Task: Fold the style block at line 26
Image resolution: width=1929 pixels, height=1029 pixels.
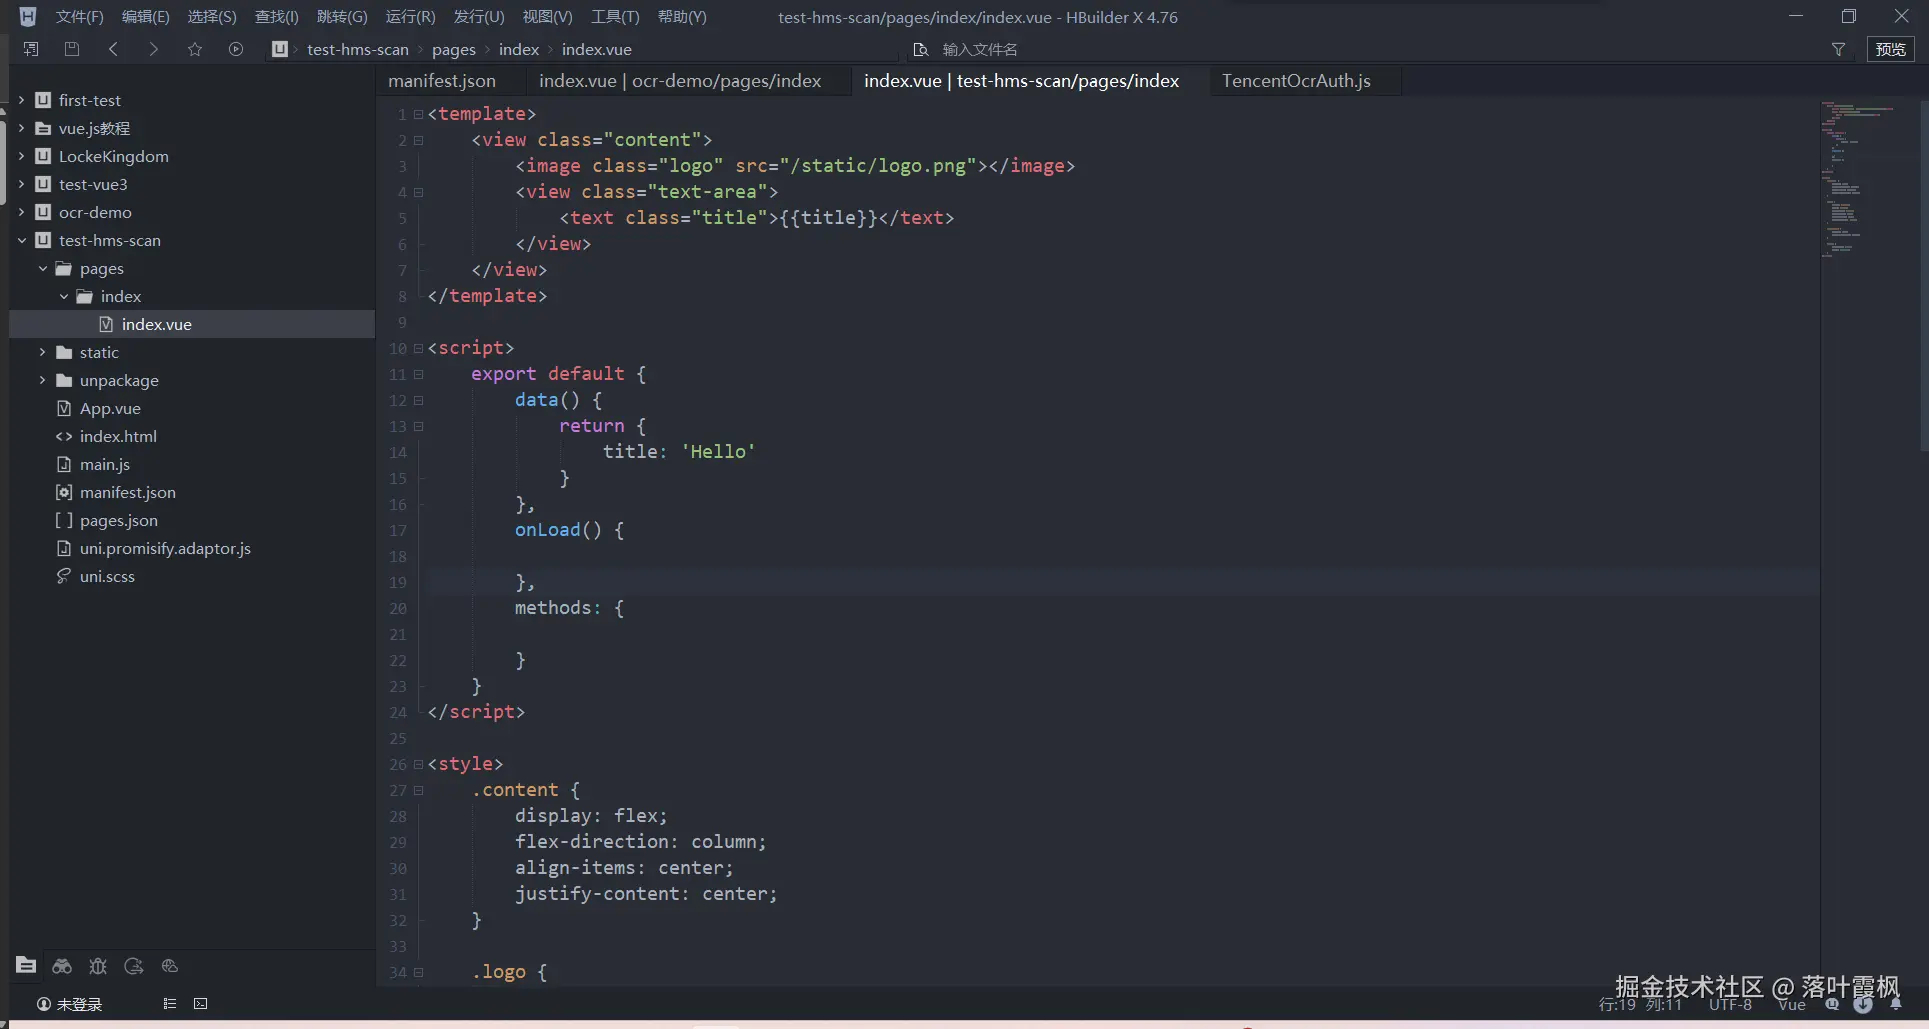Action: (x=418, y=764)
